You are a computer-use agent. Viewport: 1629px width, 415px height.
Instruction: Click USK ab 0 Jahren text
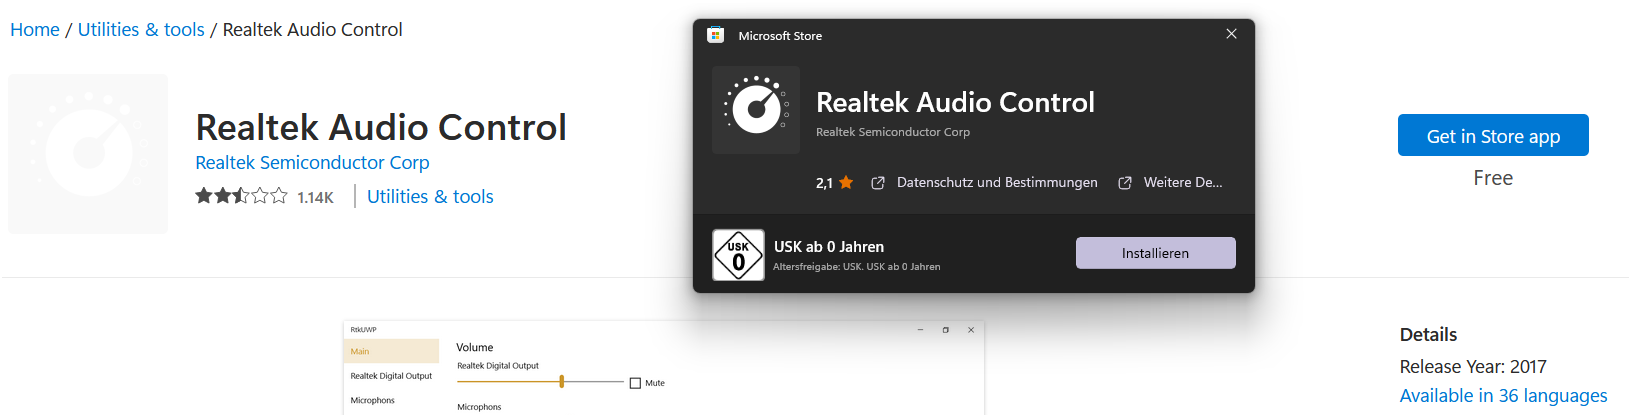click(x=829, y=246)
